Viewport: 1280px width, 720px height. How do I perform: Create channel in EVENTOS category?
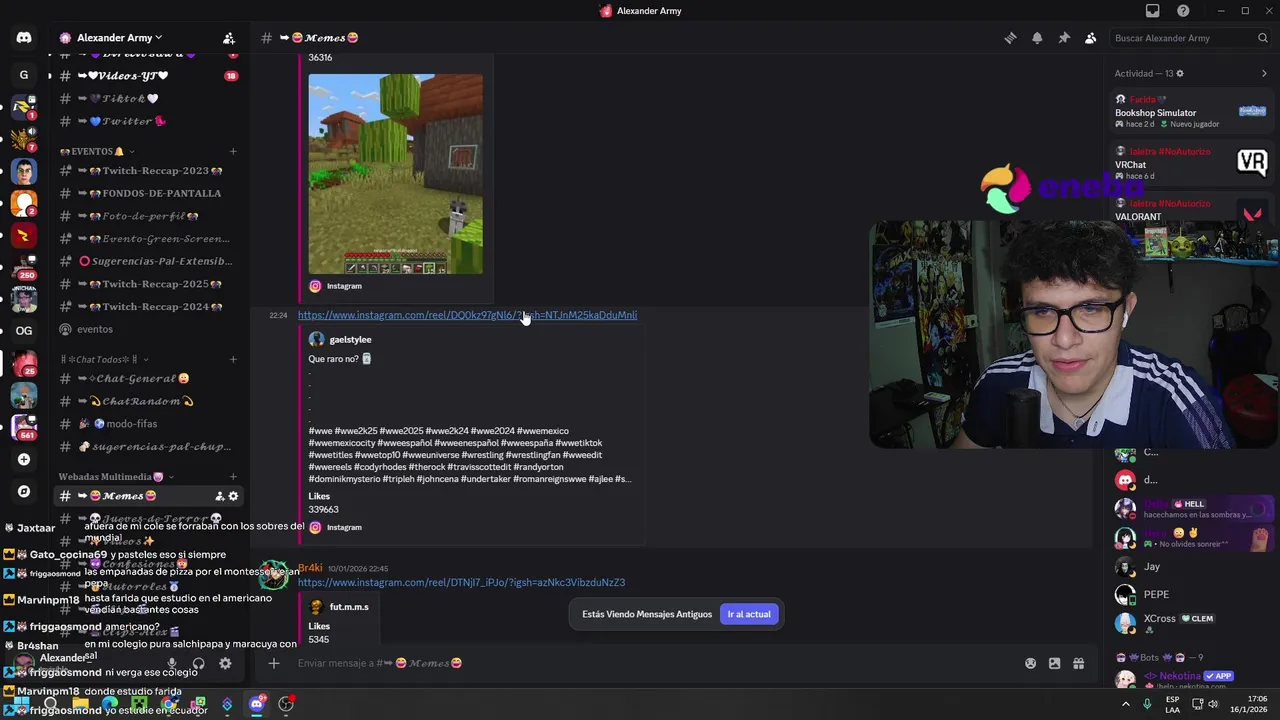[x=233, y=151]
